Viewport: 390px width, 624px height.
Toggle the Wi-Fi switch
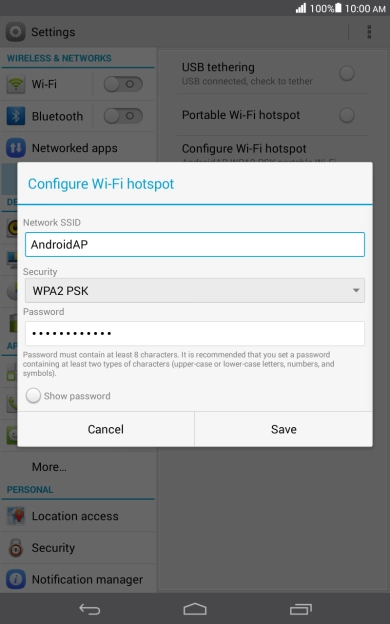coord(123,84)
